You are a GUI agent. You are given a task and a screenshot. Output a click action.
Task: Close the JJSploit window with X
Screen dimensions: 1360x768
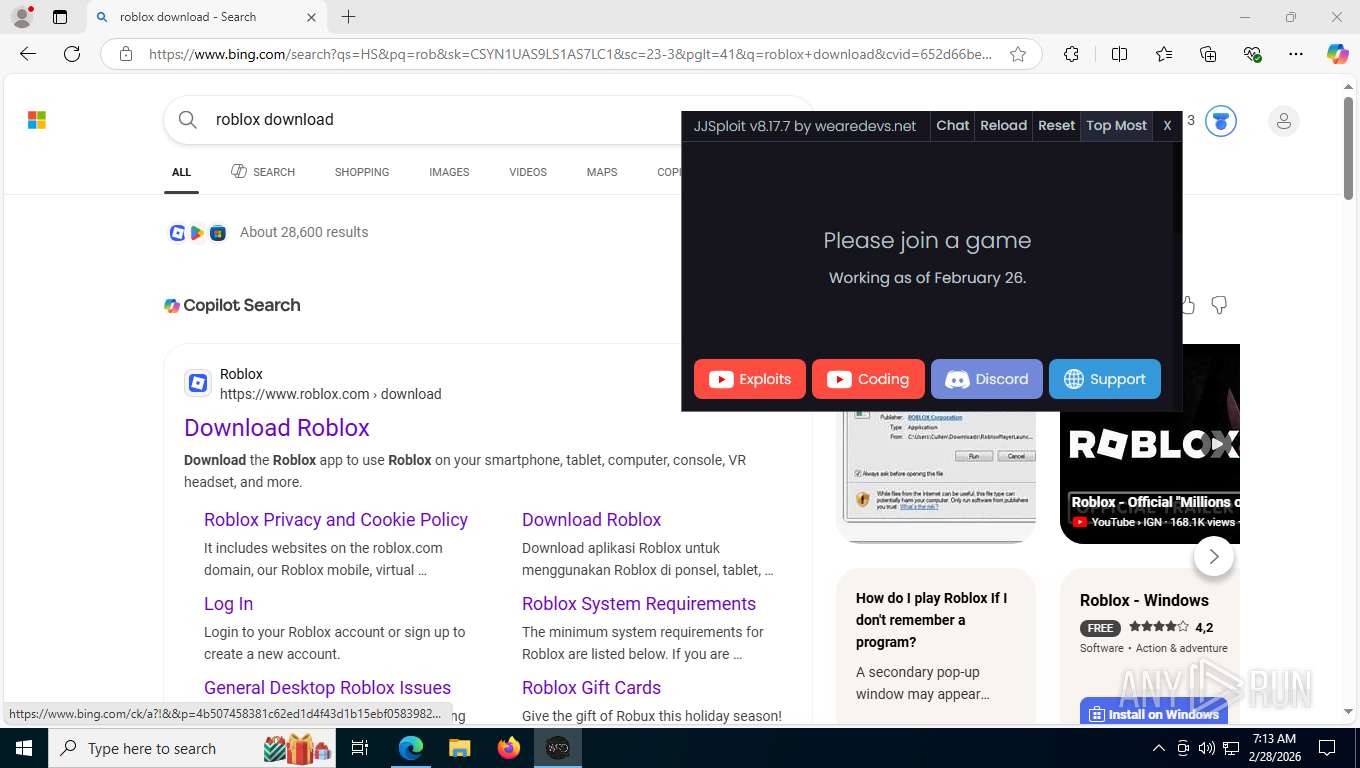1167,125
